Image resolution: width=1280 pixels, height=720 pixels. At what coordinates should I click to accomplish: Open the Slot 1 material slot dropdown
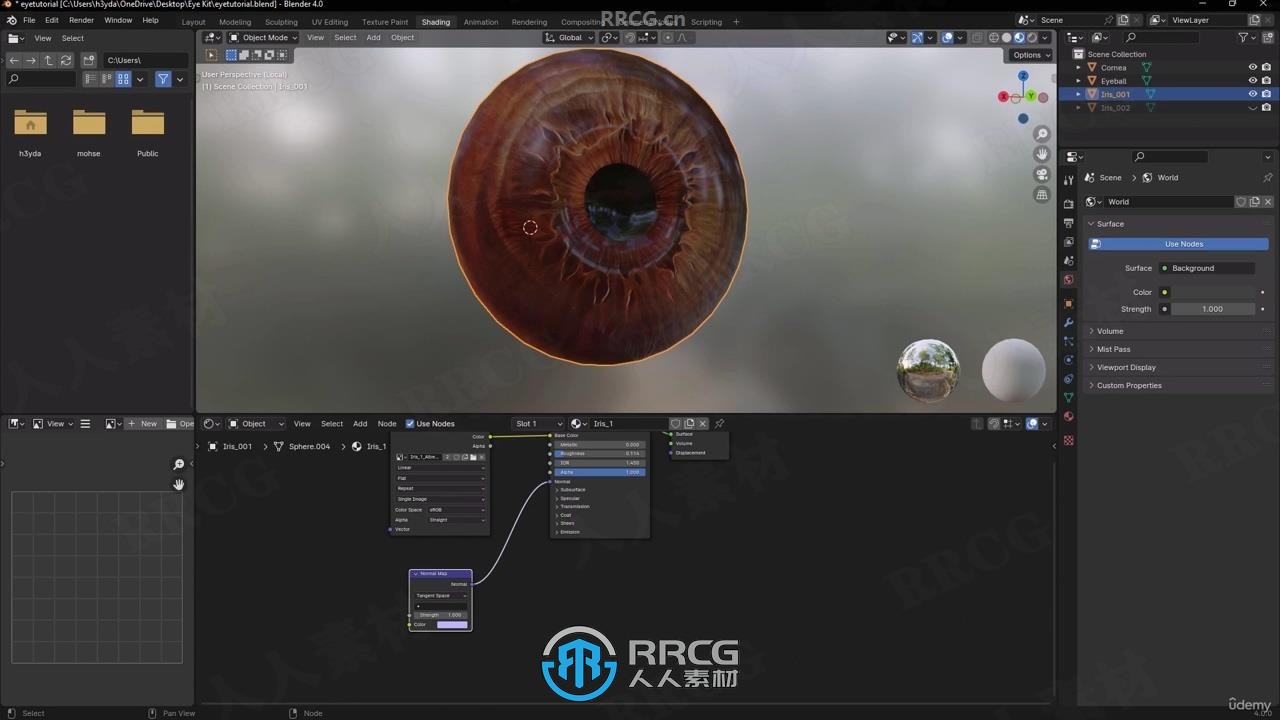tap(539, 424)
